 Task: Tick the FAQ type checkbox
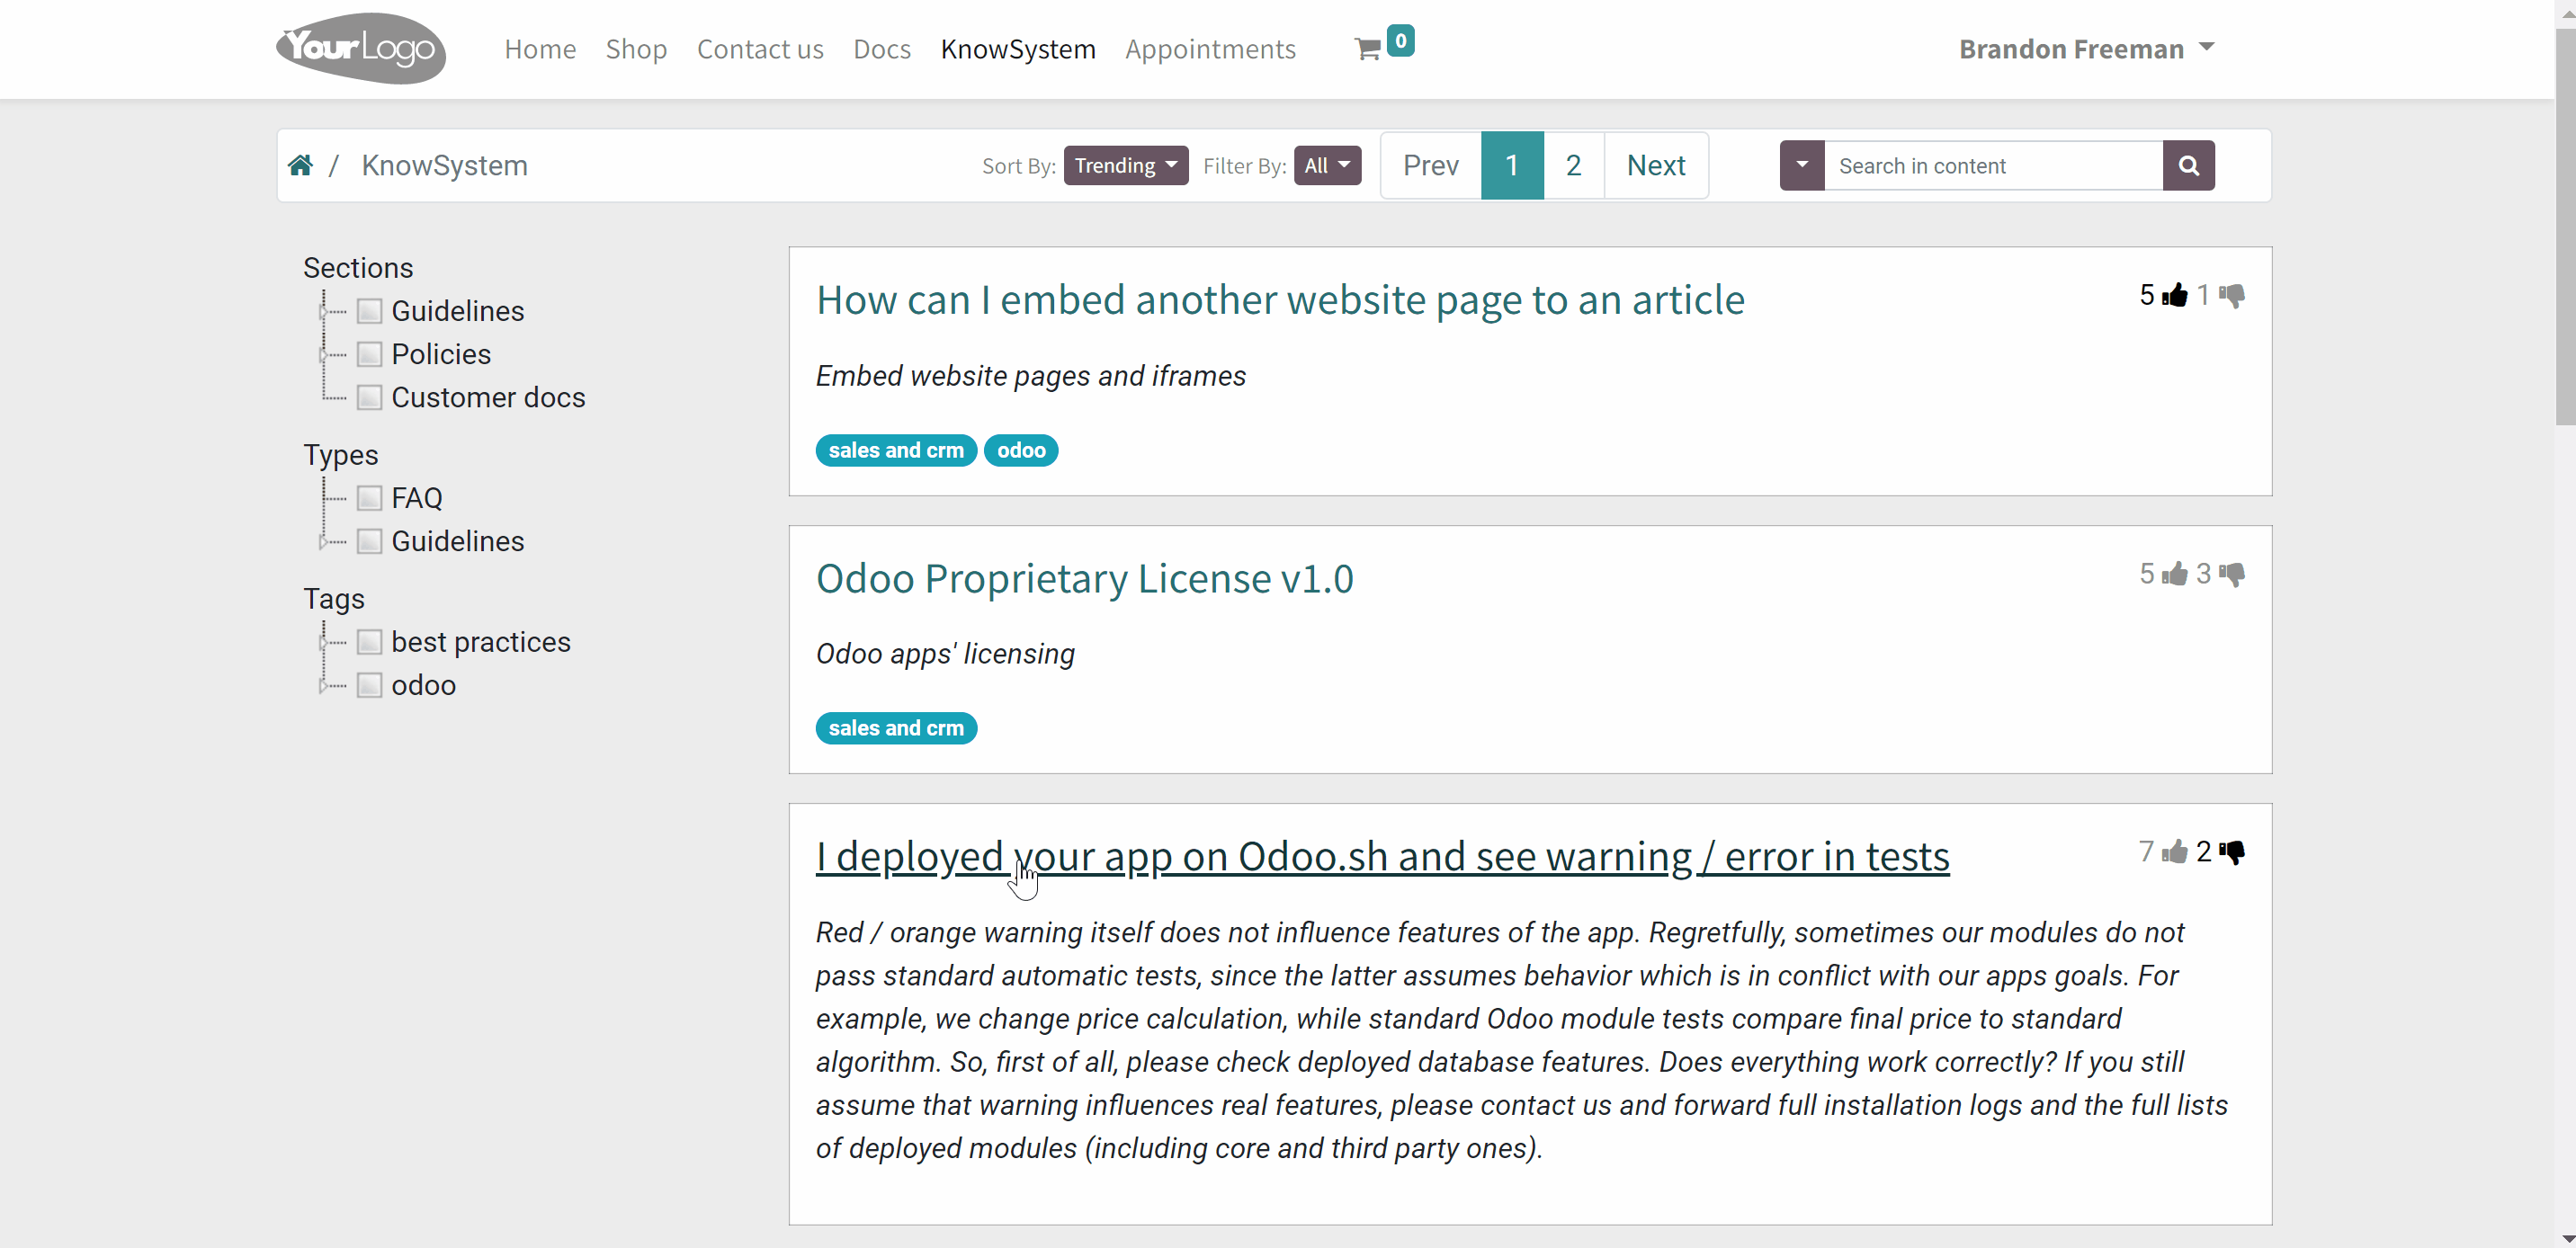tap(369, 498)
